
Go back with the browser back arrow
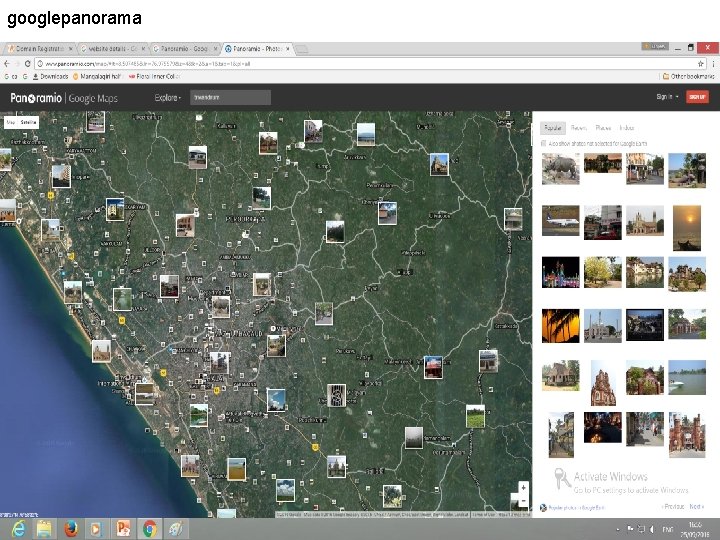[6, 63]
